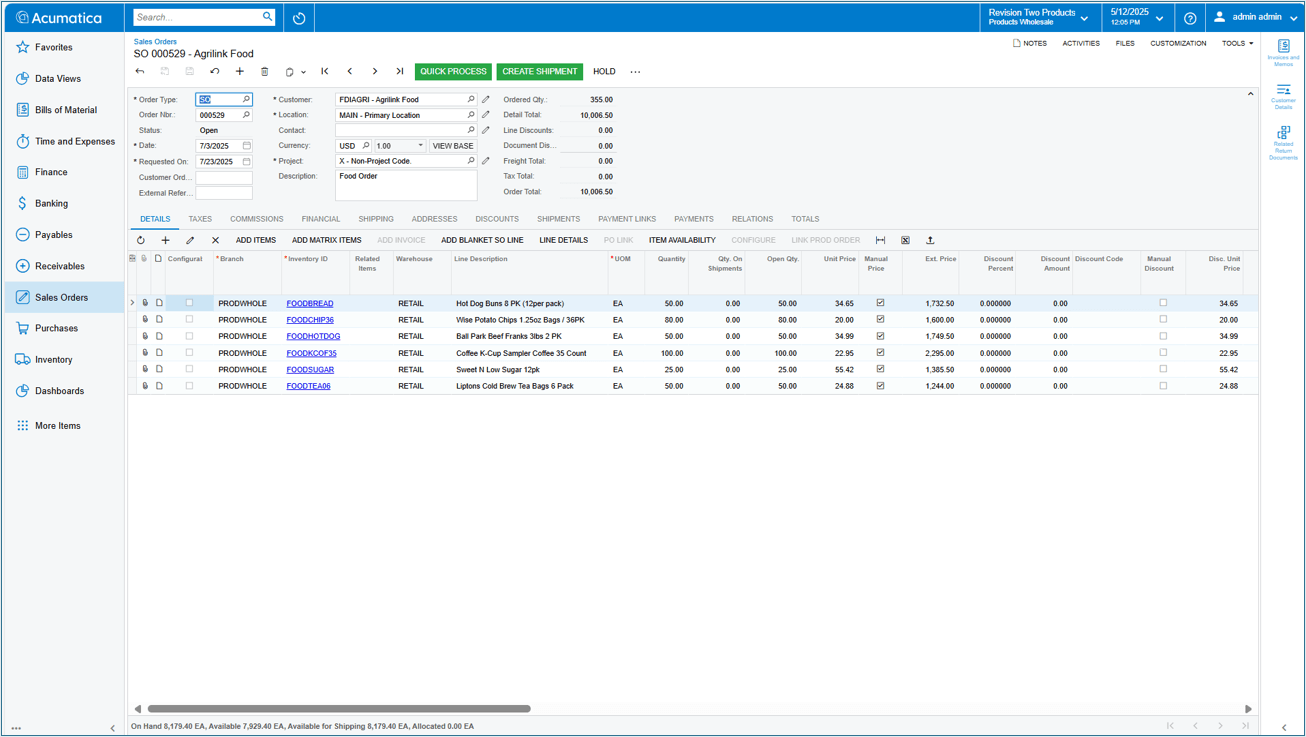
Task: Go to the previous record
Action: 350,72
